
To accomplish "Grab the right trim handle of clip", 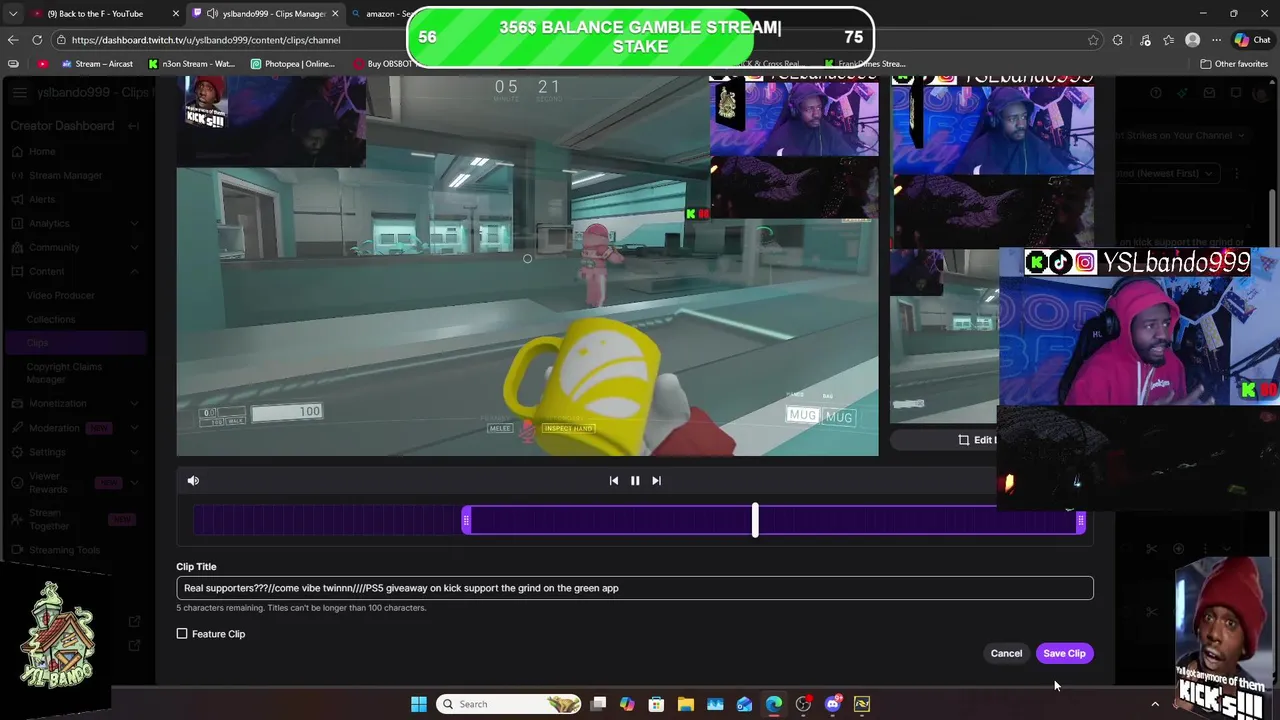I will 1080,520.
